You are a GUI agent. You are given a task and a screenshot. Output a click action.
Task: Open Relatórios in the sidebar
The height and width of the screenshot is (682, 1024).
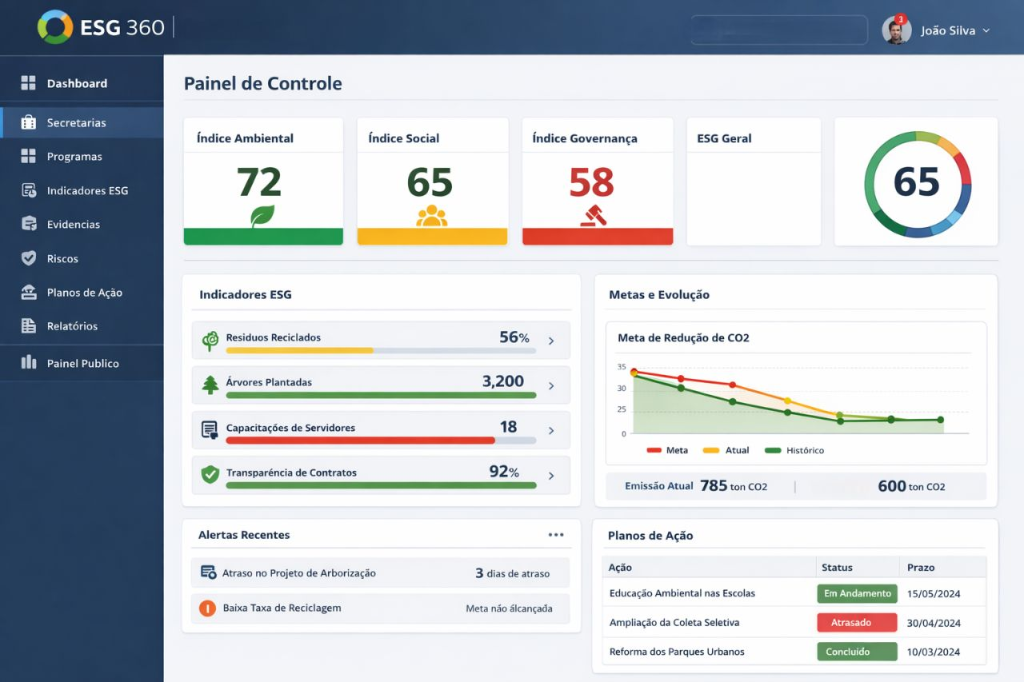[x=82, y=326]
